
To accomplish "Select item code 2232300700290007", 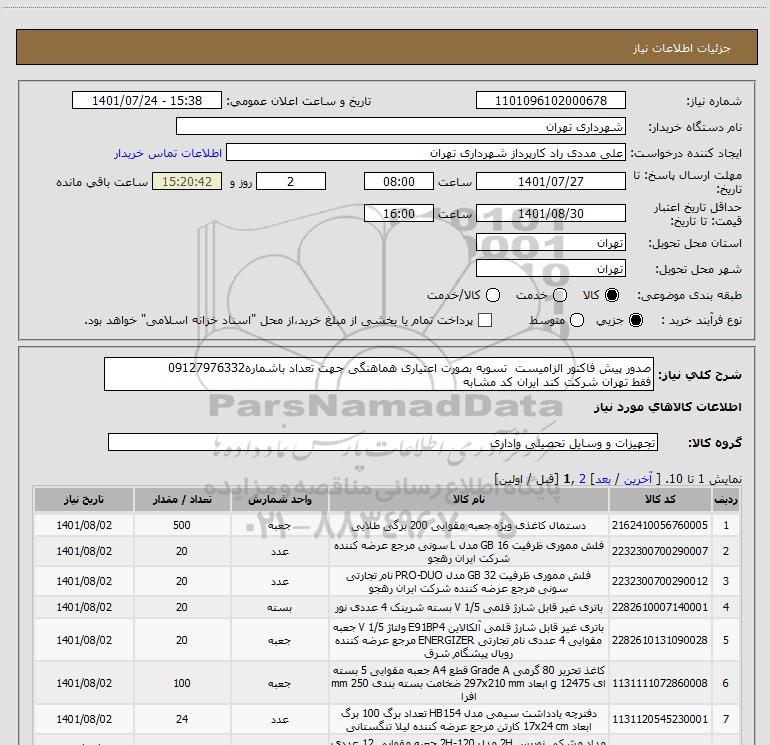I will coord(660,551).
